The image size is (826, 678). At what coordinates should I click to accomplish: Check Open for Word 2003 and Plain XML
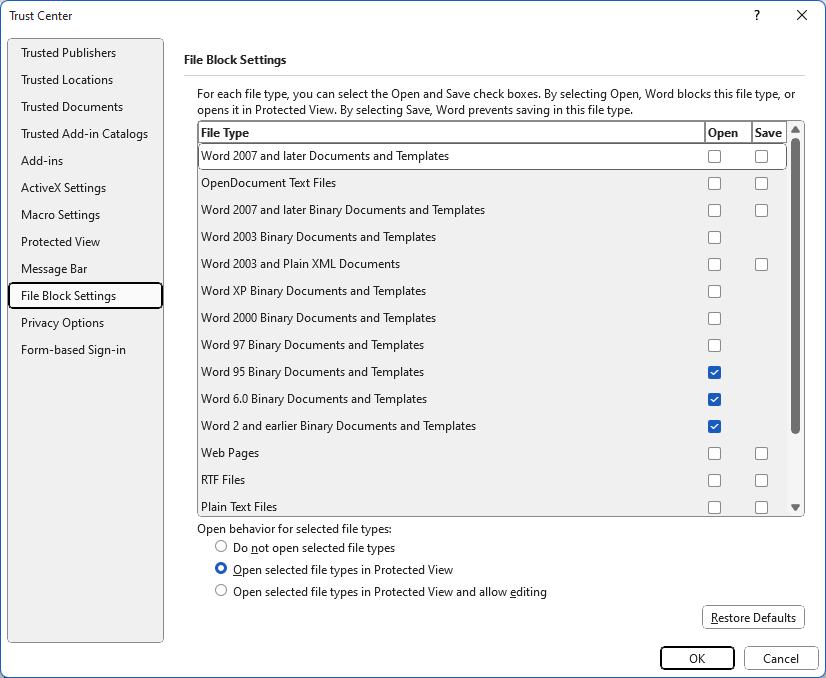(x=714, y=264)
